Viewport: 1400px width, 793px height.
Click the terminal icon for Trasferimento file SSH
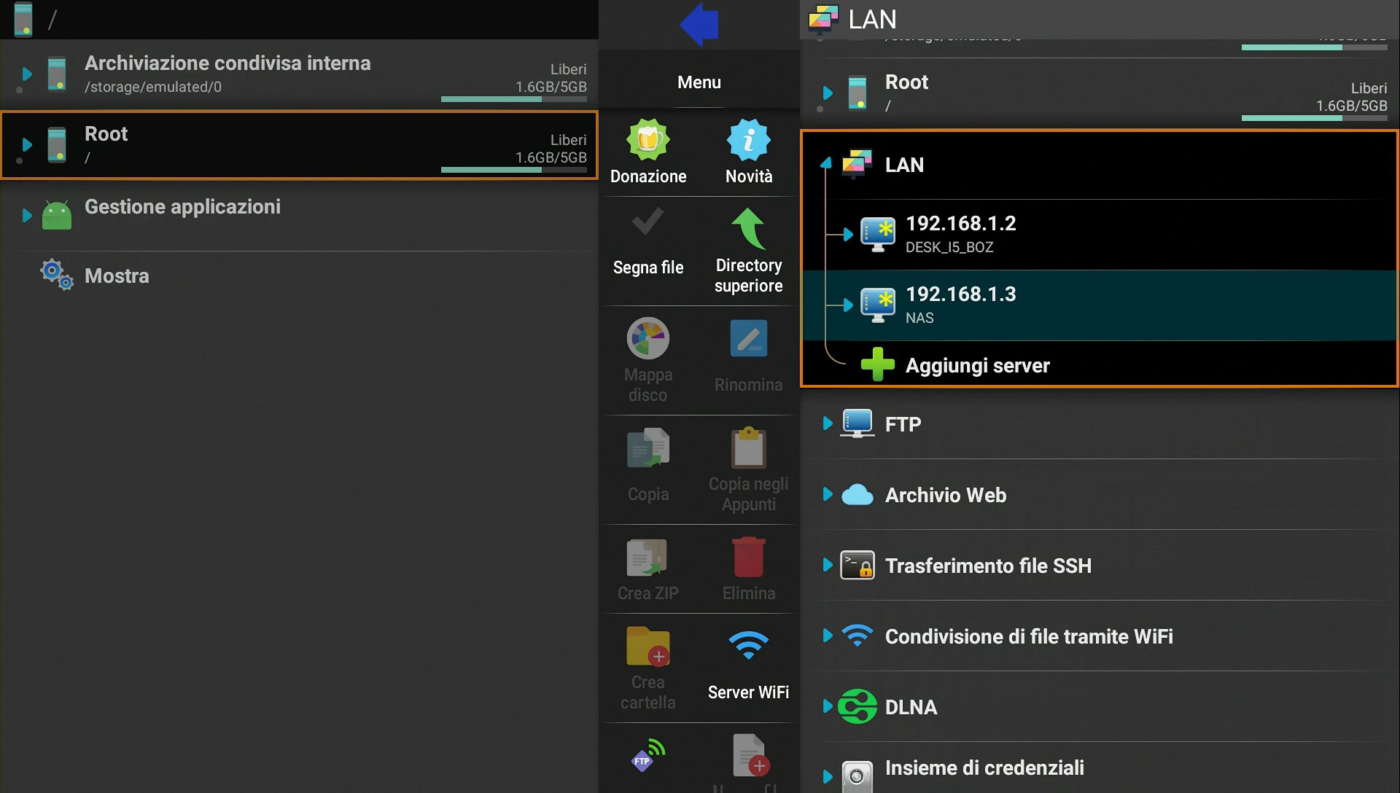(x=857, y=565)
